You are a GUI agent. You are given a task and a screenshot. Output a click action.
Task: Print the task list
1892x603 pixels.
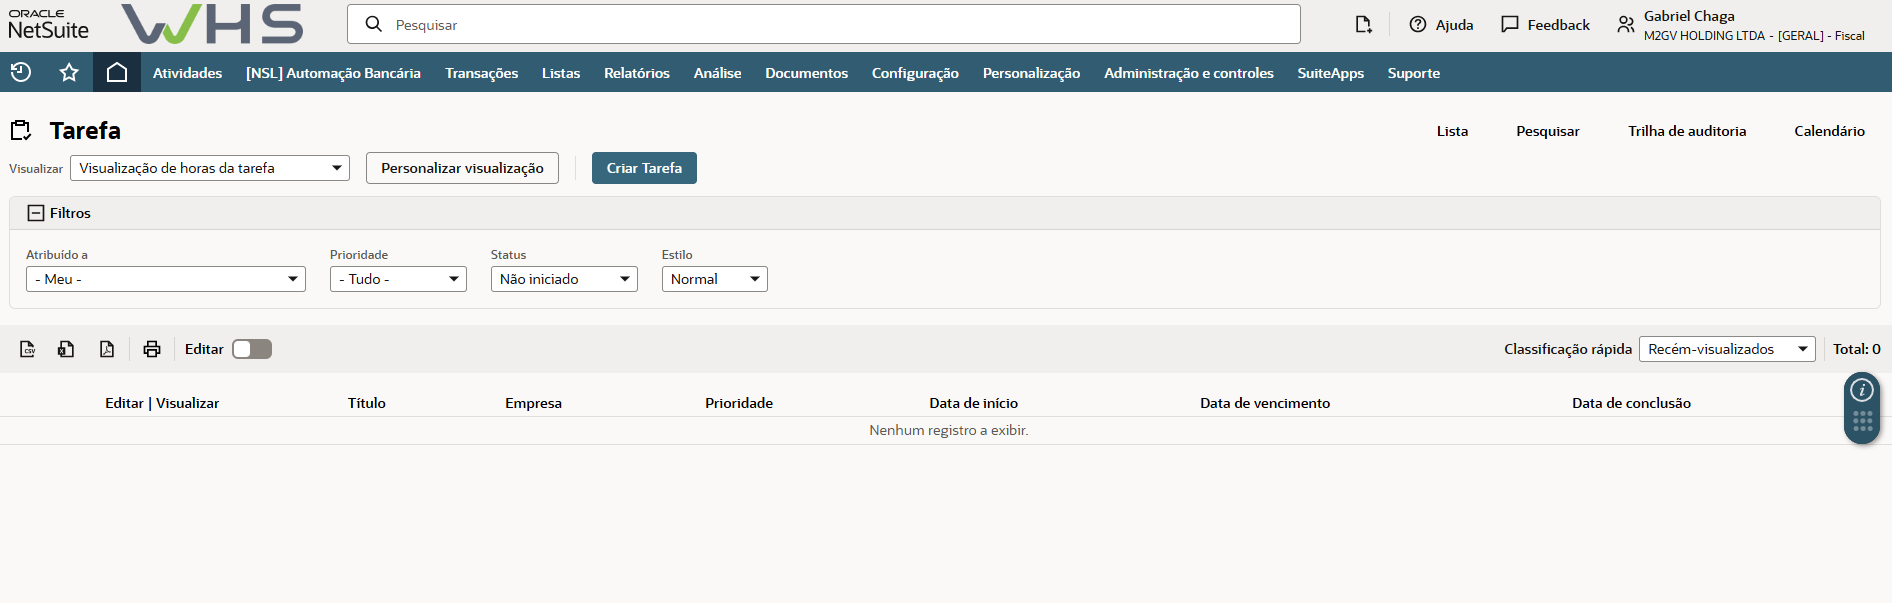(152, 349)
